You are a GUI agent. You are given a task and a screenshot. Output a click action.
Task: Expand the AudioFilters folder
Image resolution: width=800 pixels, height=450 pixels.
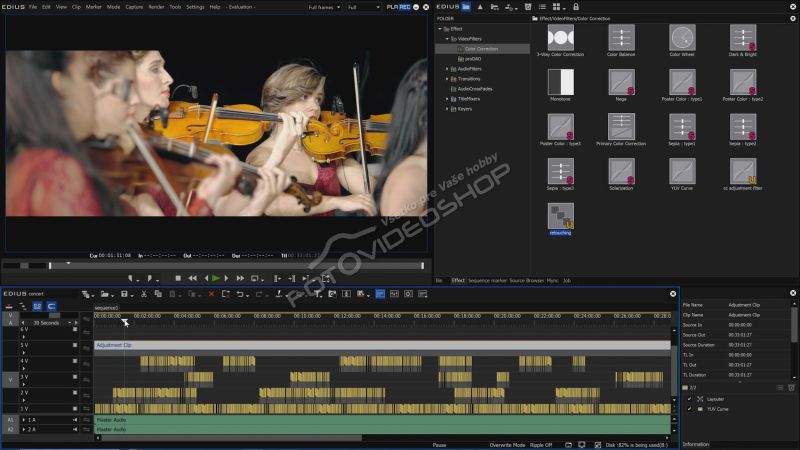[447, 69]
